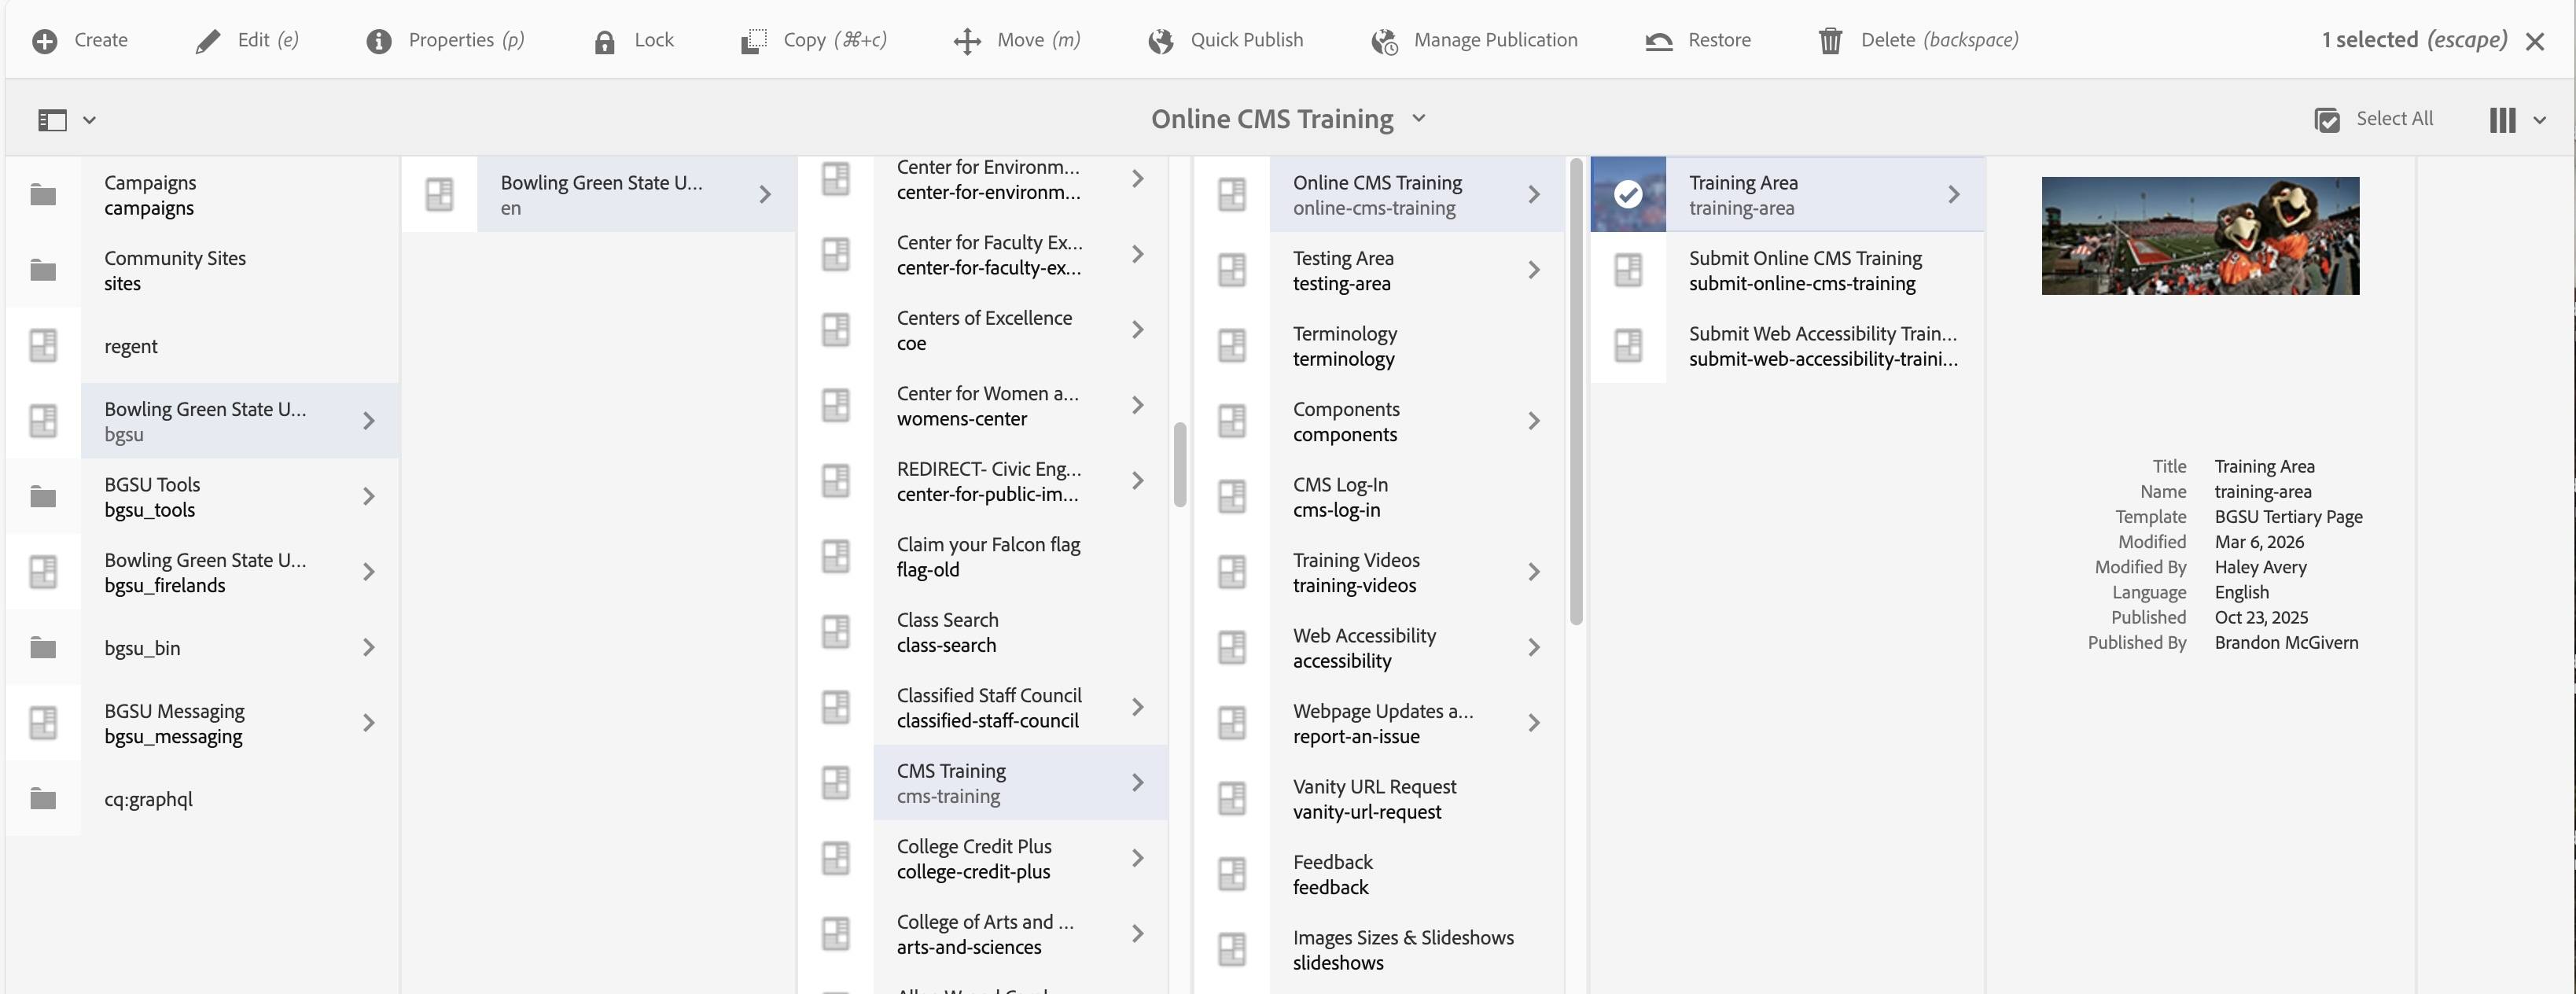Select the Vanity URL Request page icon
The height and width of the screenshot is (994, 2576).
pos(1232,798)
